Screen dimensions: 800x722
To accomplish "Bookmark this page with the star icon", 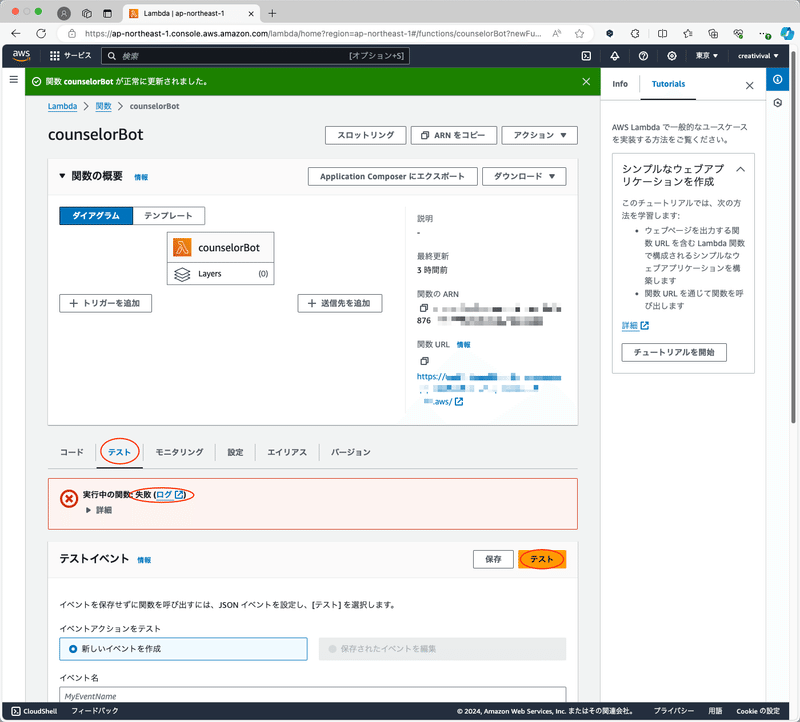I will click(x=579, y=34).
